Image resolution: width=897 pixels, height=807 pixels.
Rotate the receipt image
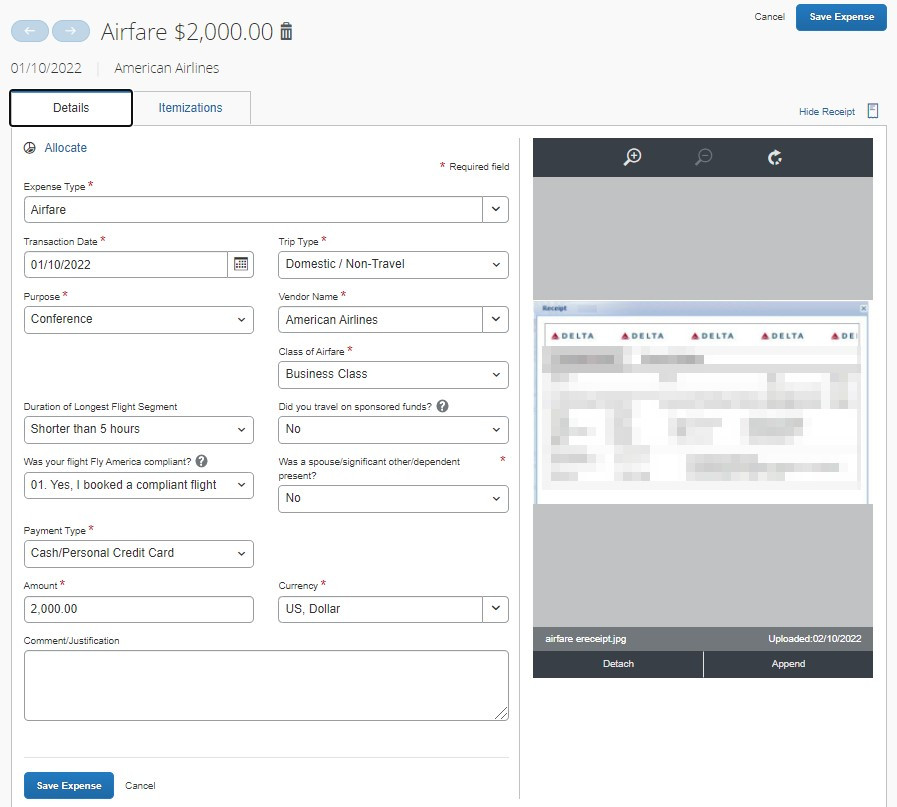tap(774, 157)
